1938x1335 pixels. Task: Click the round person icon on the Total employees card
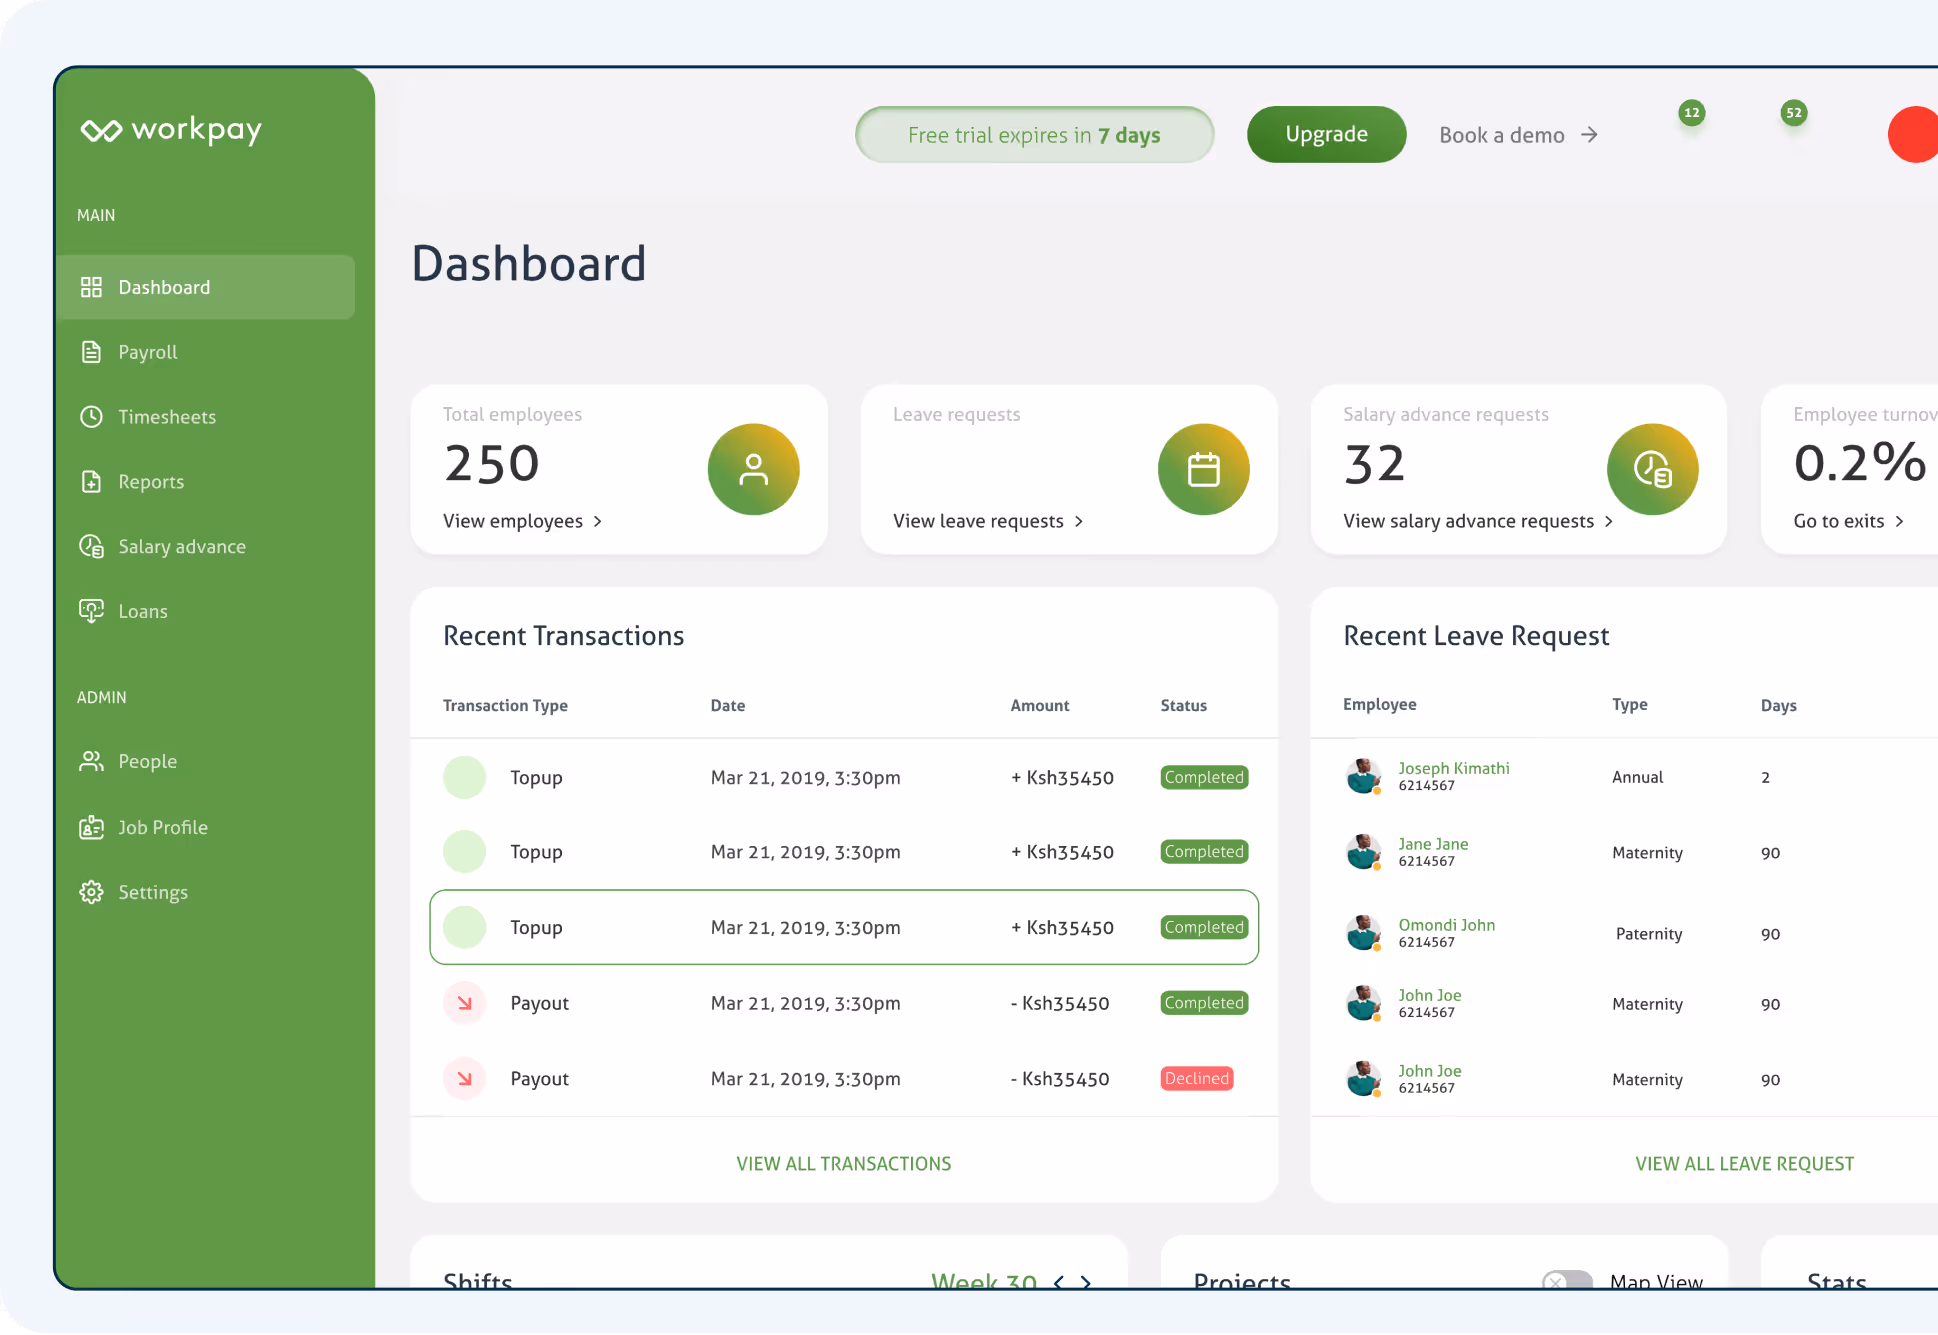click(753, 469)
